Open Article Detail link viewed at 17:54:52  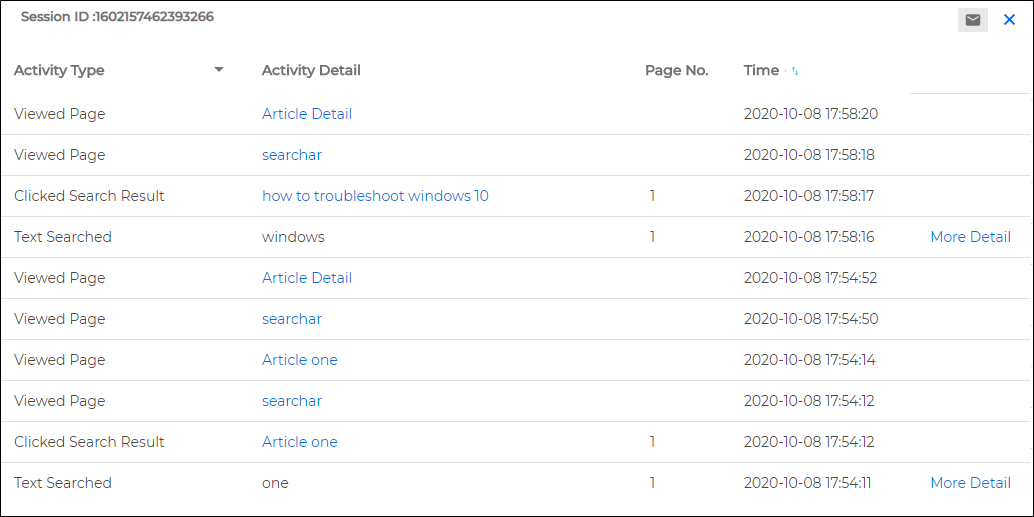coord(307,278)
